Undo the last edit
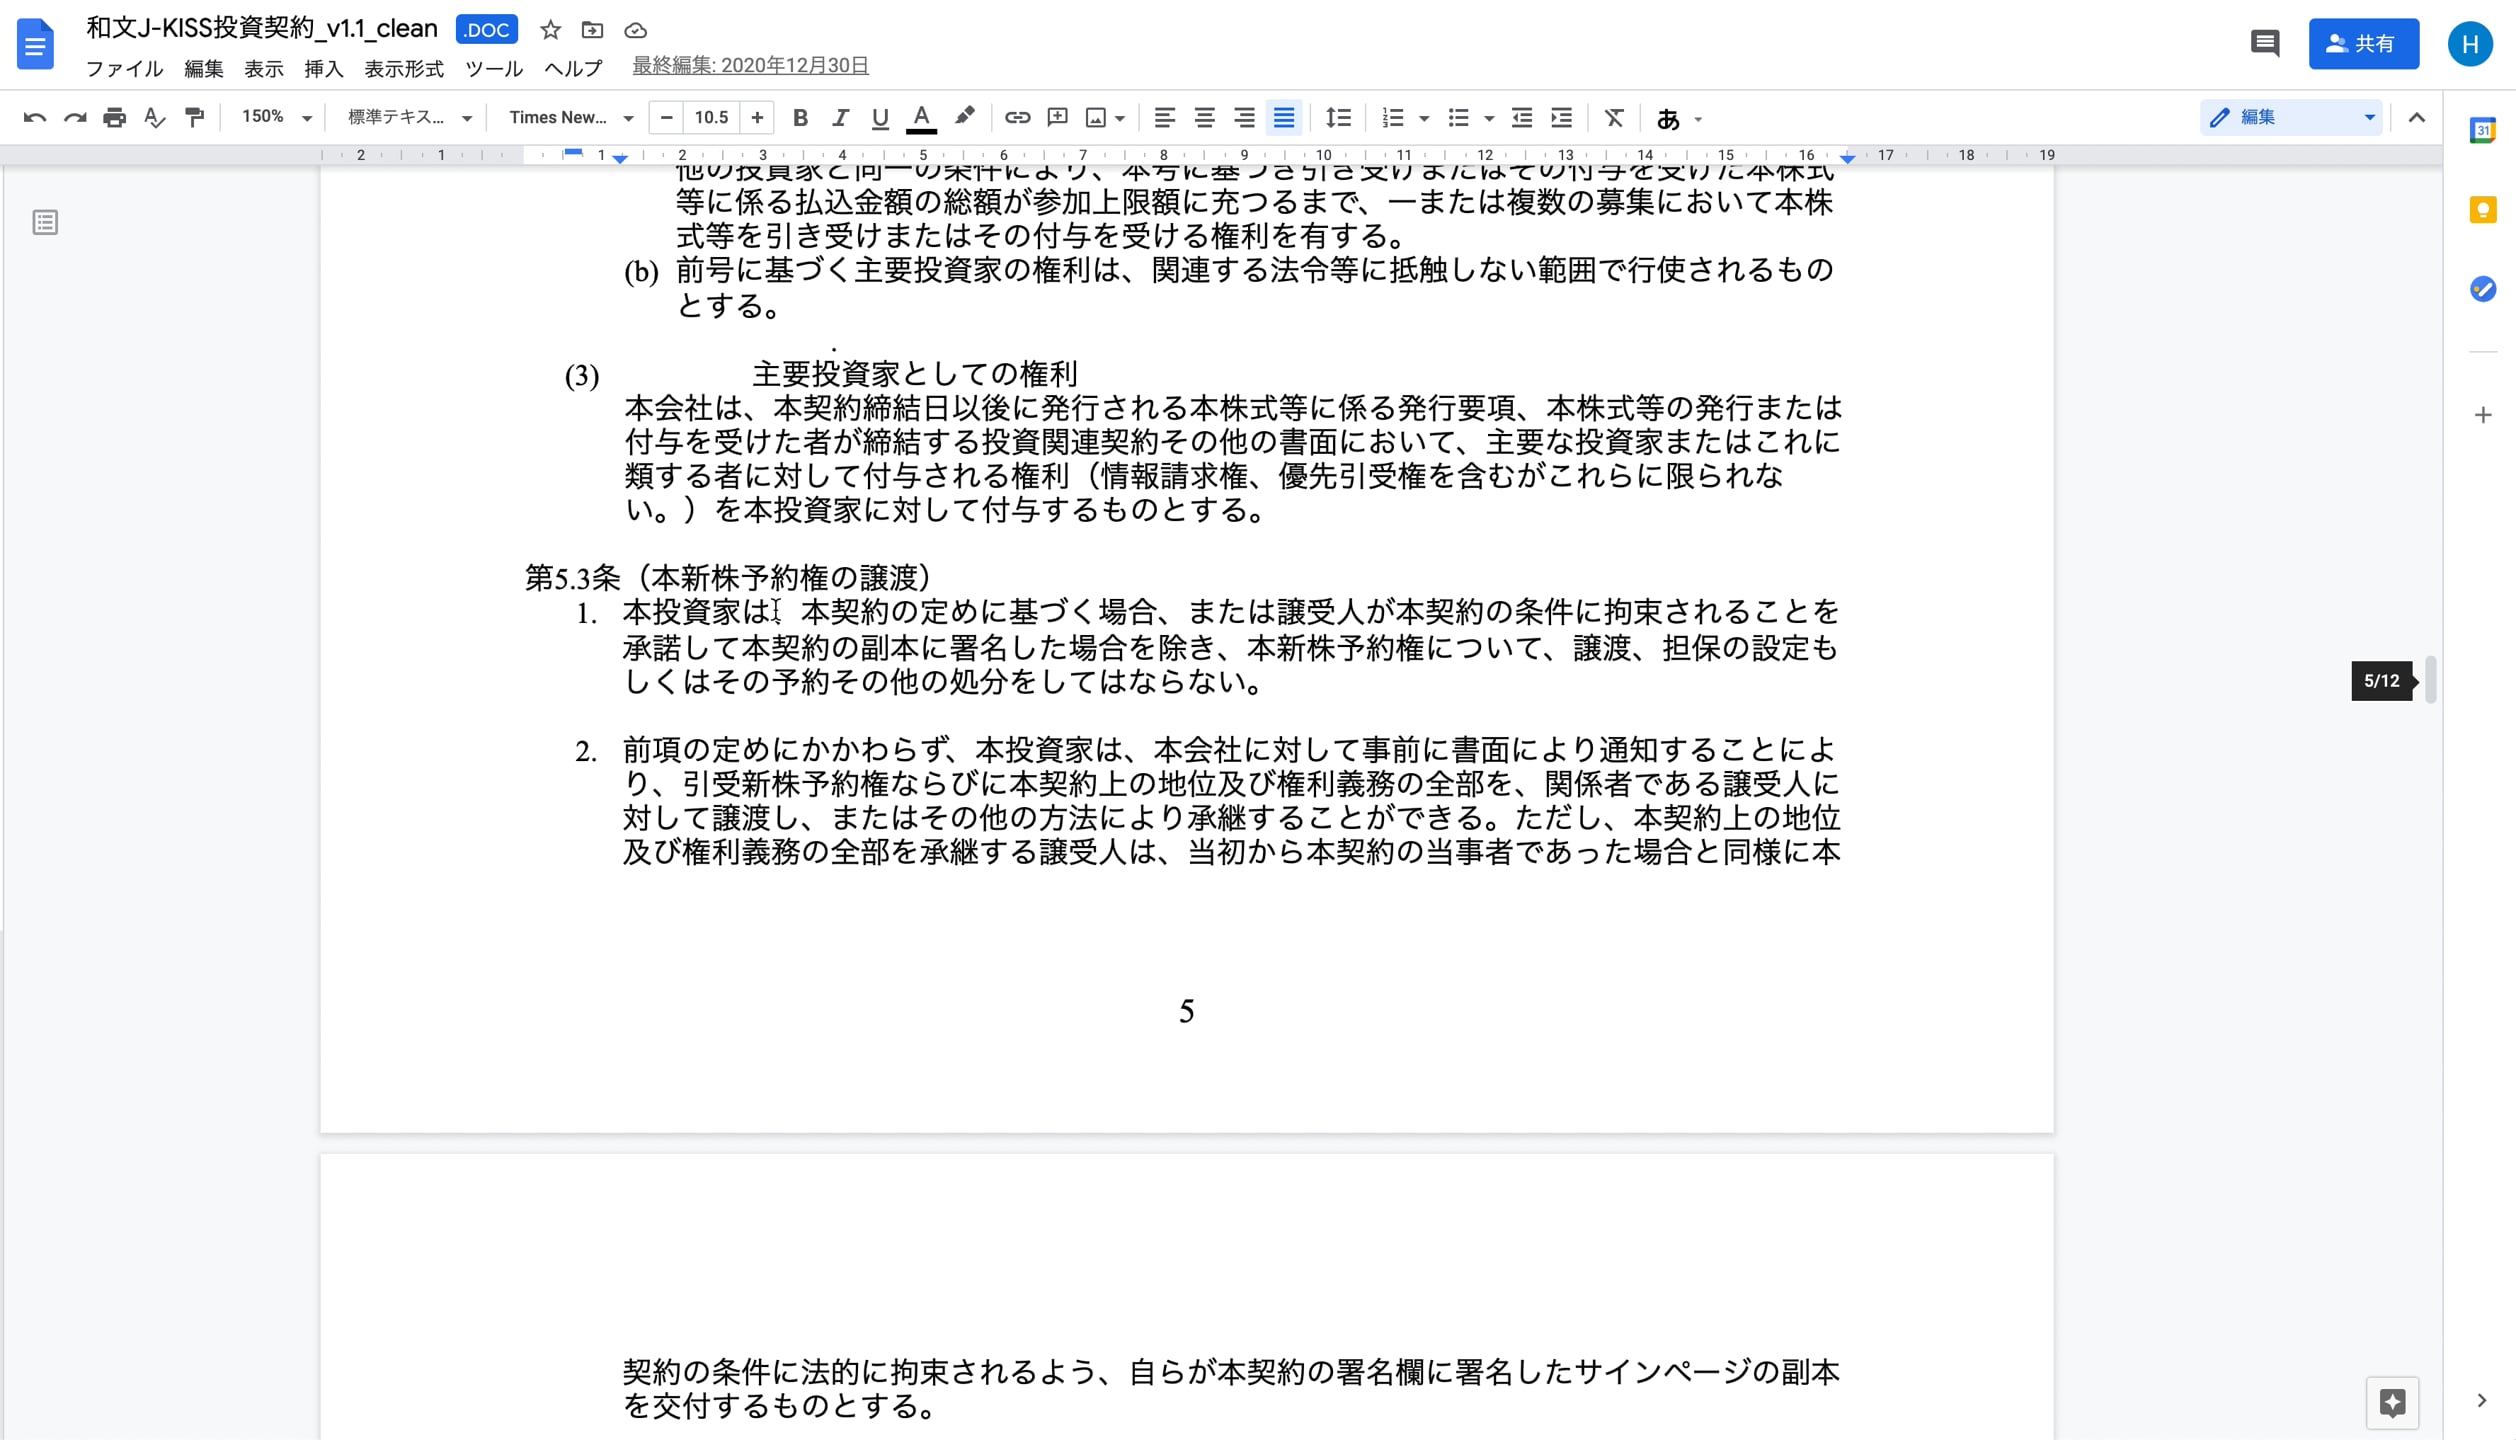The width and height of the screenshot is (2516, 1440). click(x=35, y=117)
